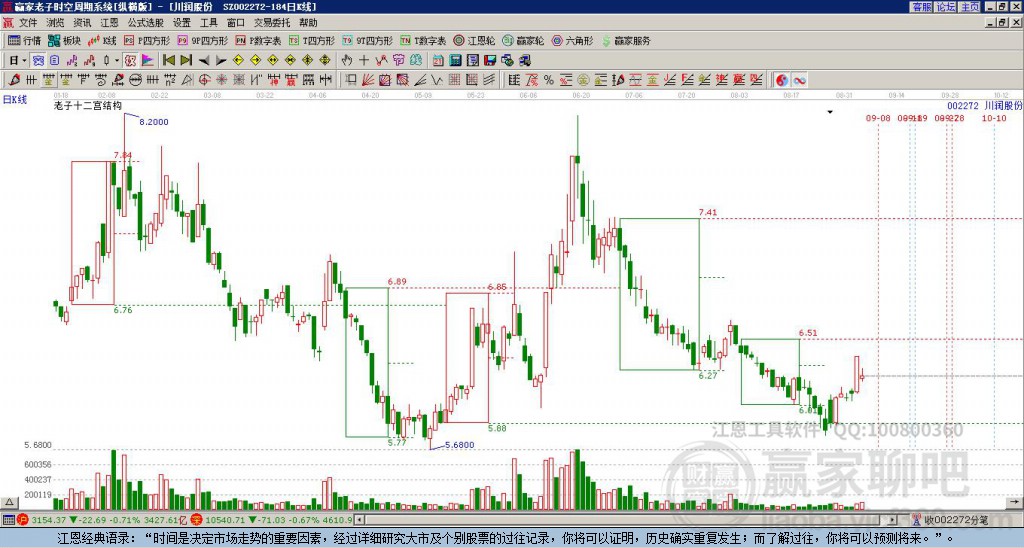Select the circle-with-lines cycle tool
Viewport: 1024px width, 548px height.
[135, 80]
